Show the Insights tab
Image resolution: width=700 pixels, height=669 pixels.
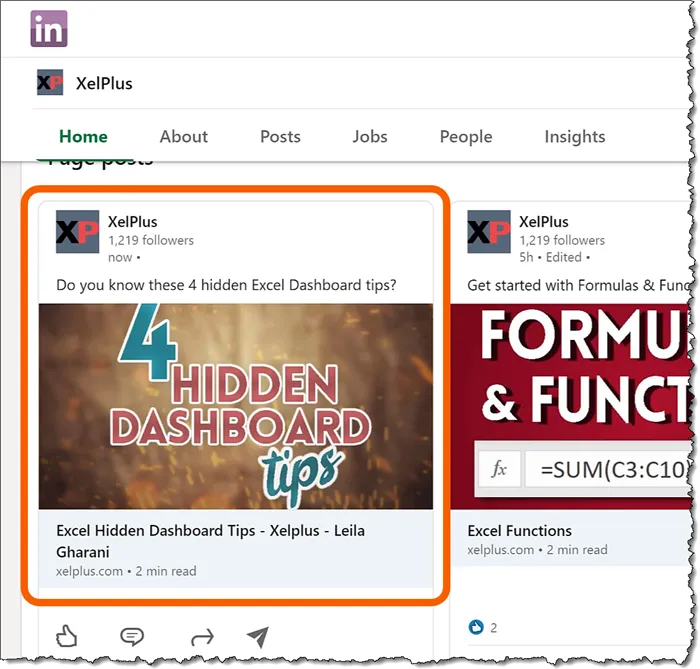point(574,137)
